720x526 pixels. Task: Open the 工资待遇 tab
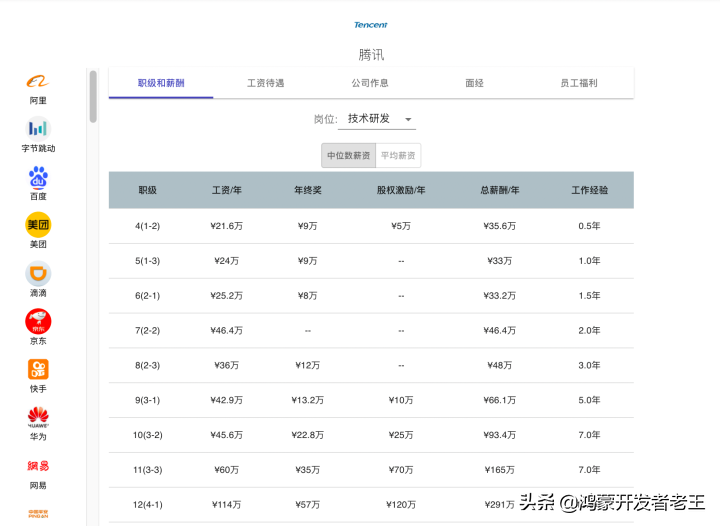265,83
